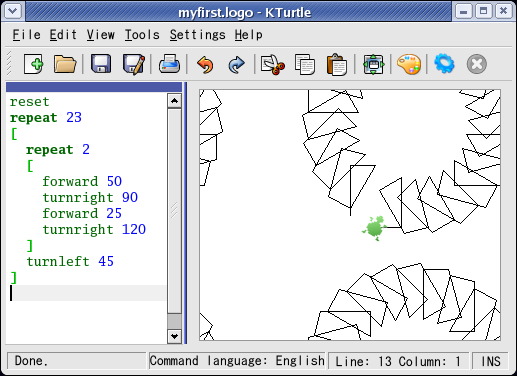Paste from clipboard icon
The image size is (517, 376).
click(337, 64)
